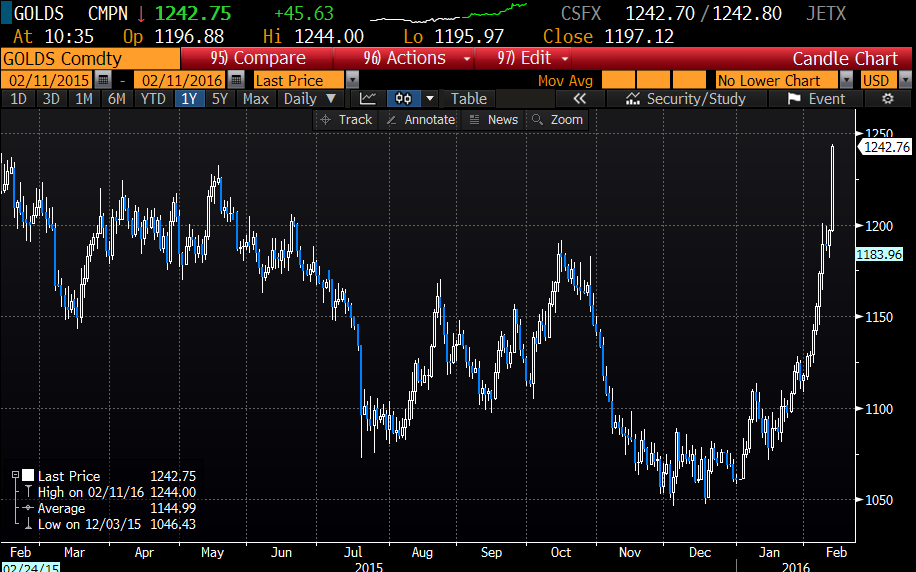Switch to the YTD time range

[153, 98]
